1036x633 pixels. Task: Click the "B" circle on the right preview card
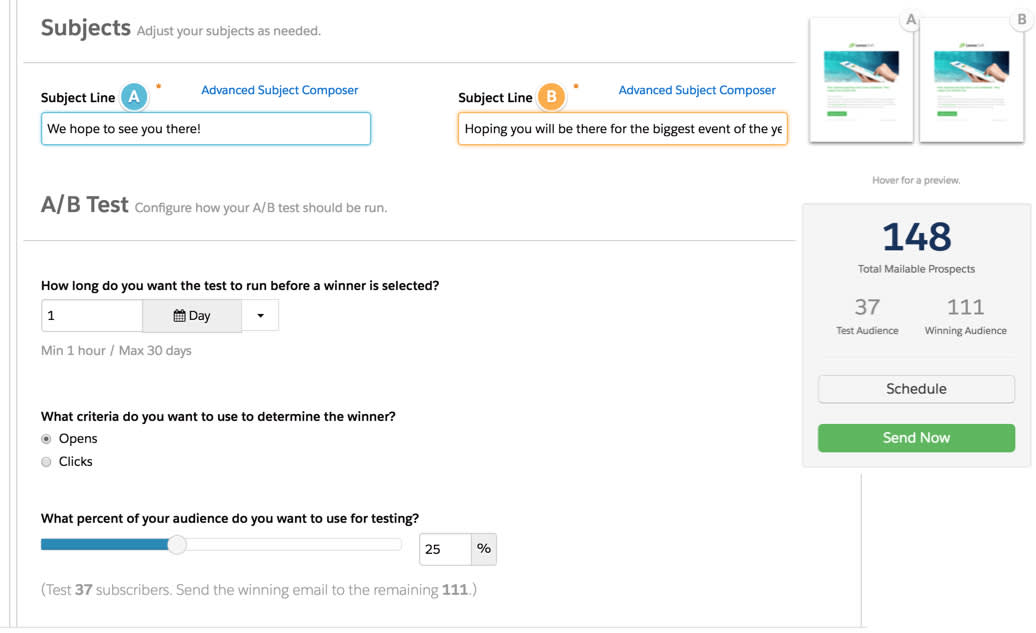click(x=1020, y=18)
